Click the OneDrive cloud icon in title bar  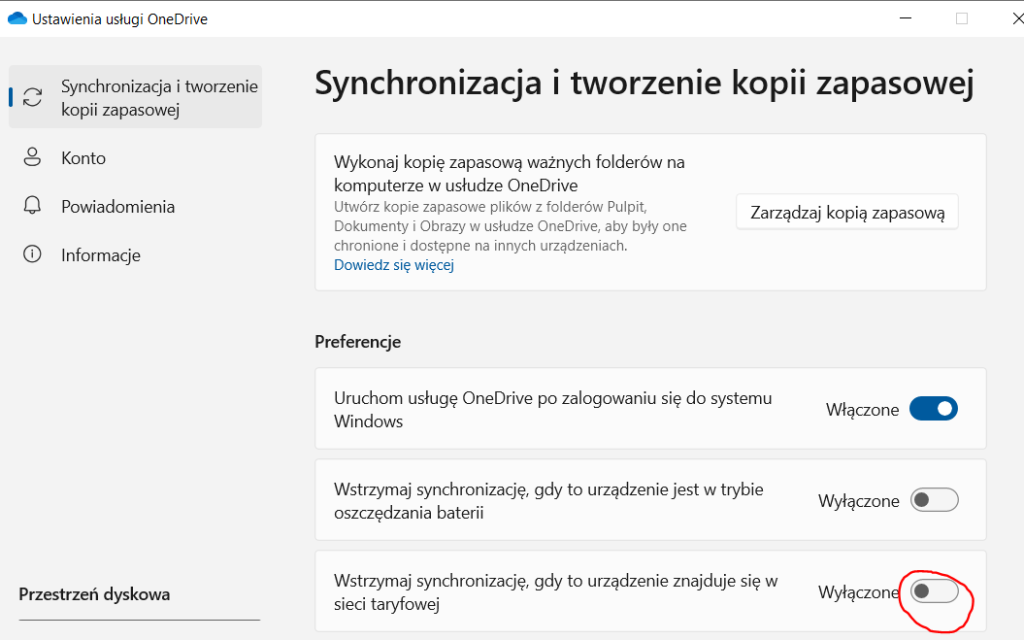coord(17,19)
